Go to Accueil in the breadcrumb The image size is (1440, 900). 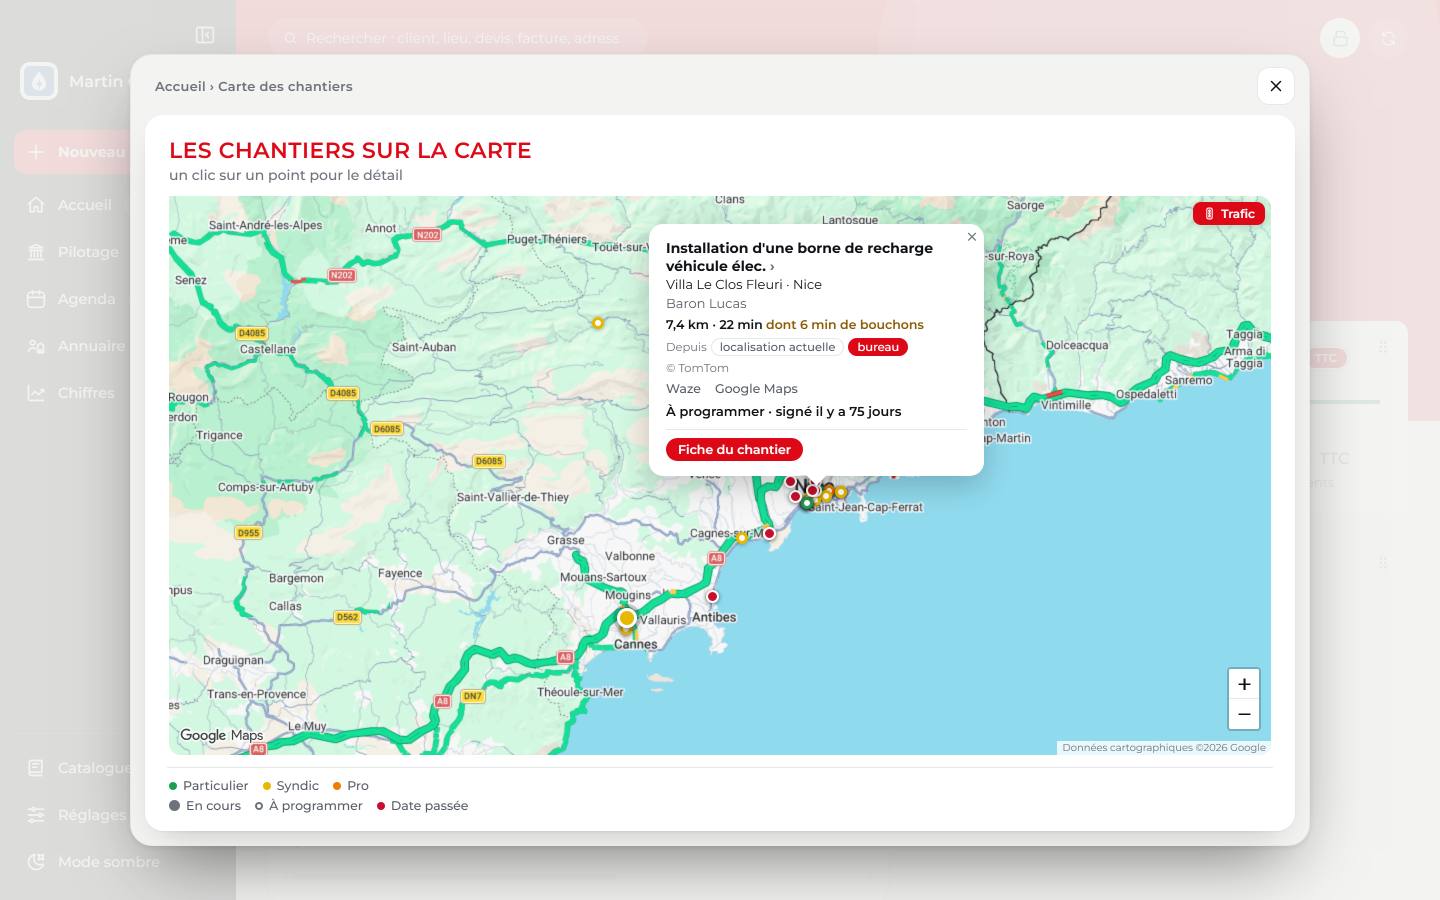point(180,86)
